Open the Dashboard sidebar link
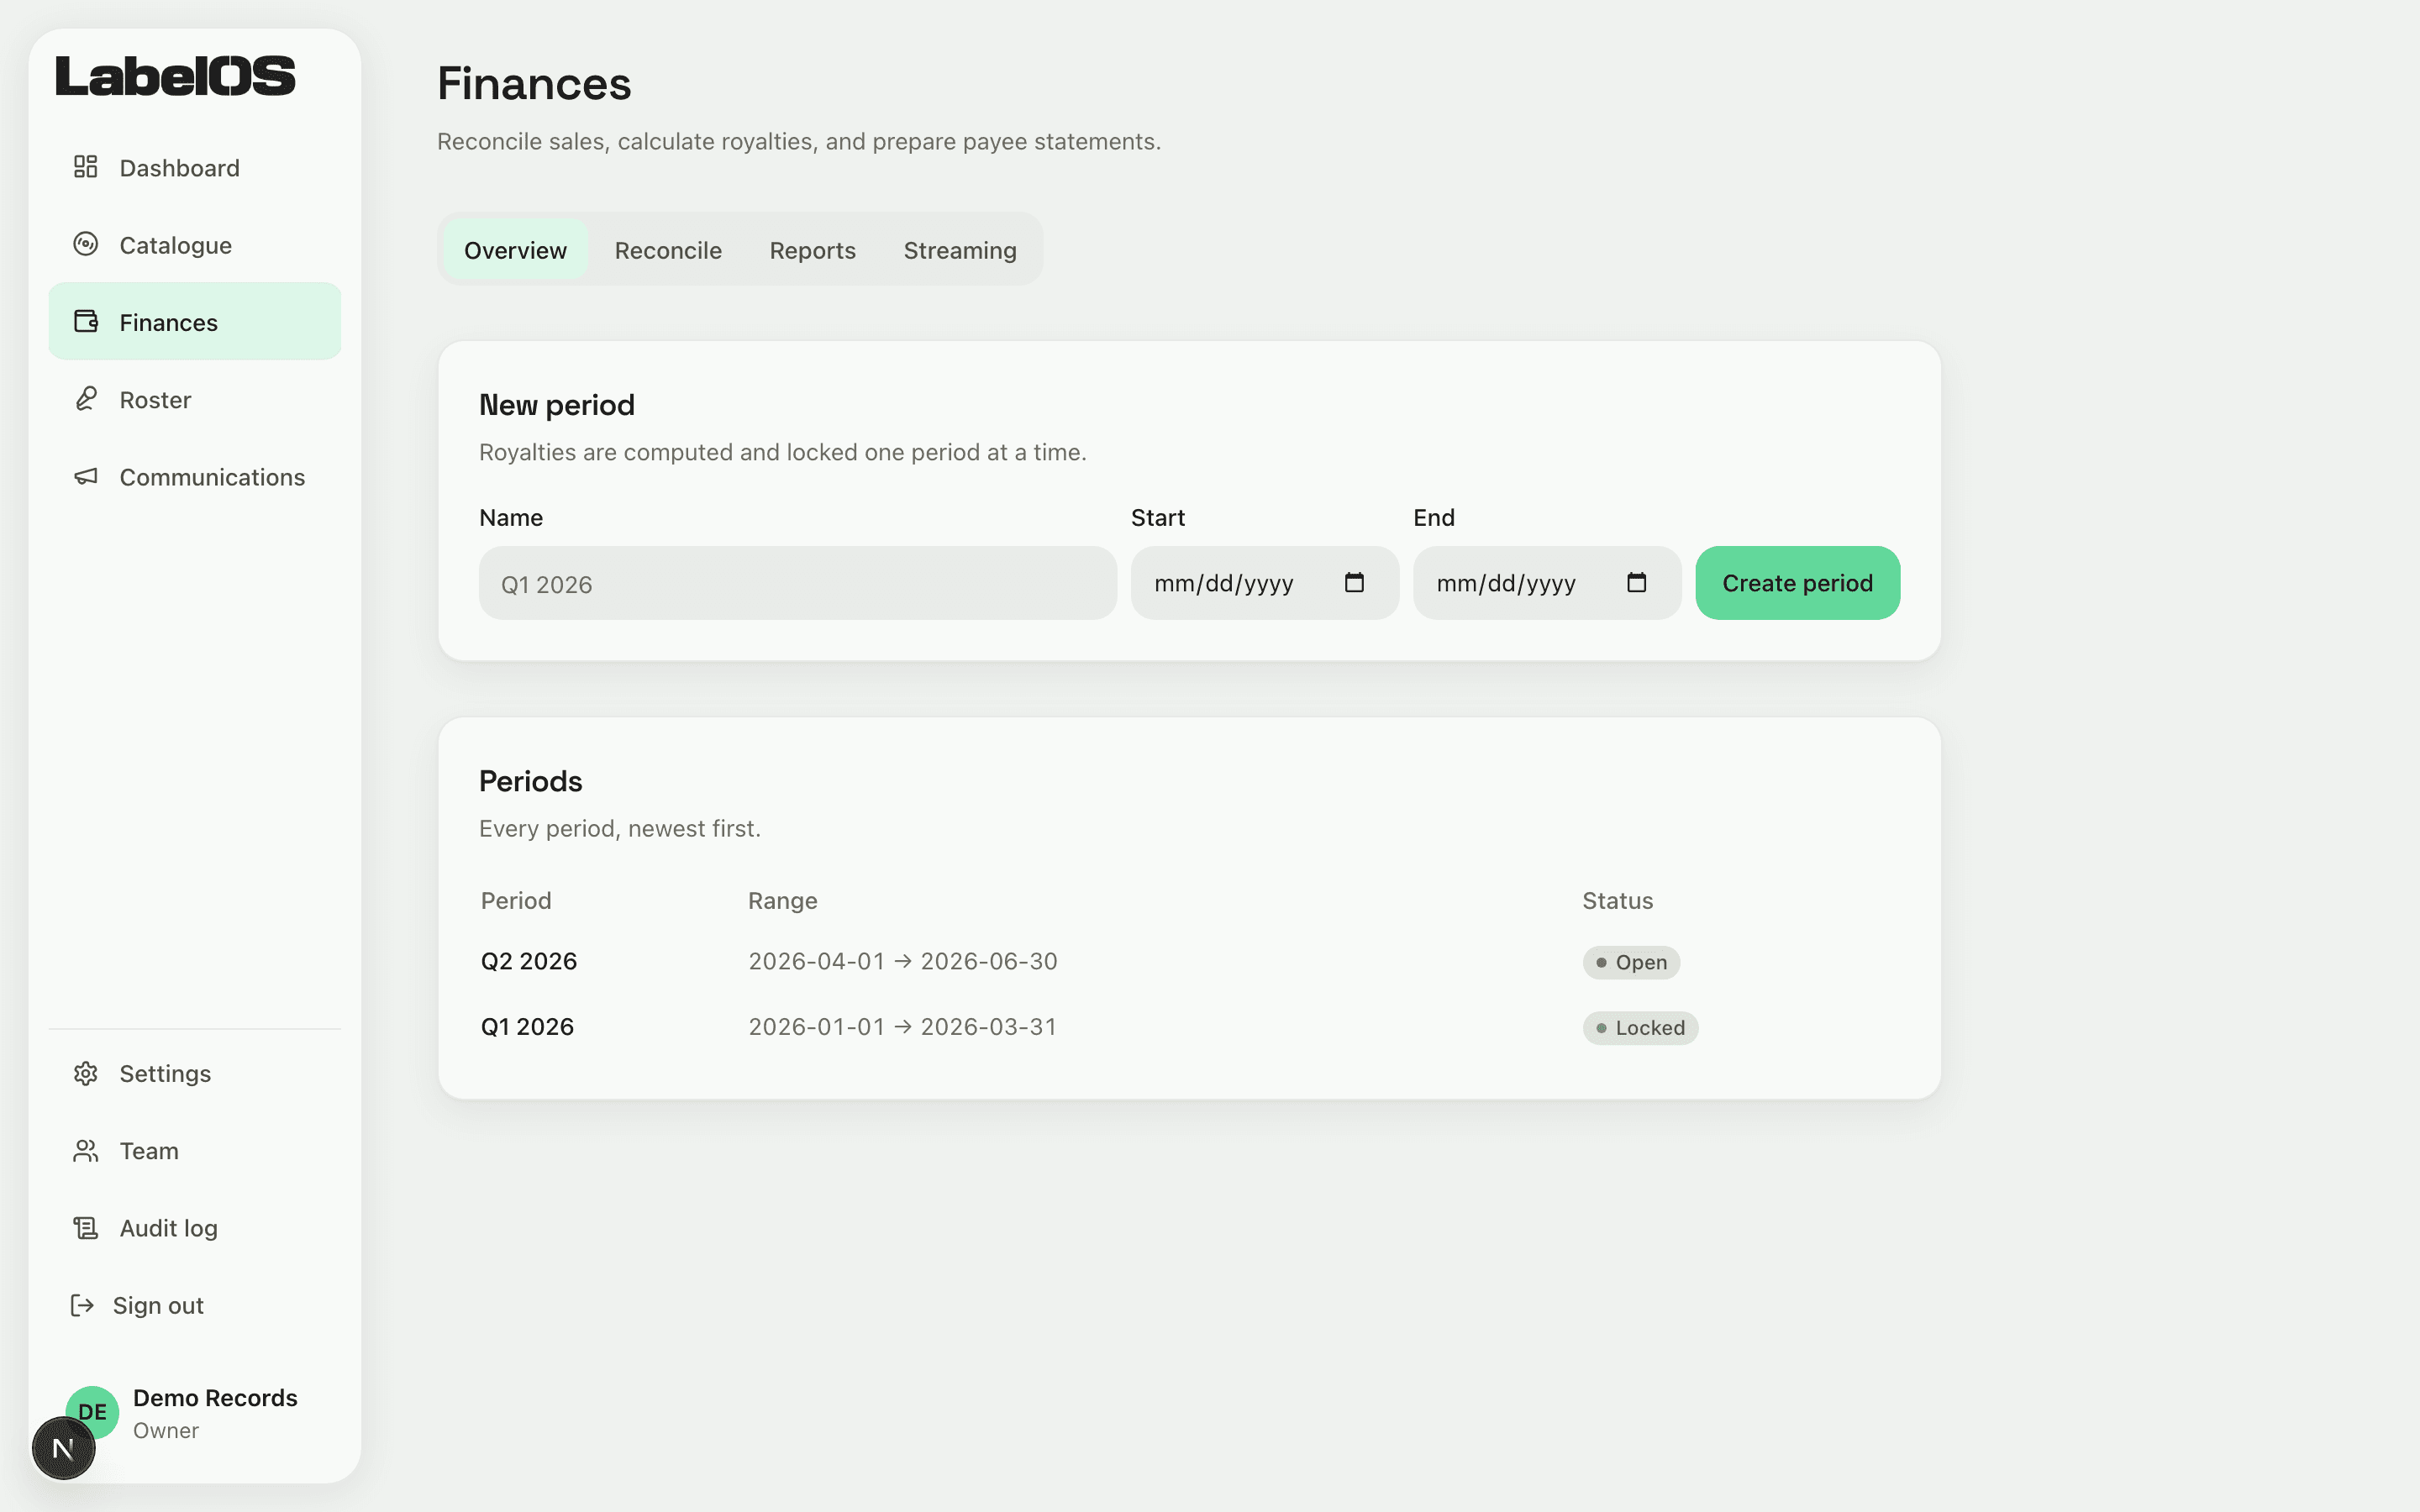Screen dimensions: 2420x1512 [x=194, y=167]
